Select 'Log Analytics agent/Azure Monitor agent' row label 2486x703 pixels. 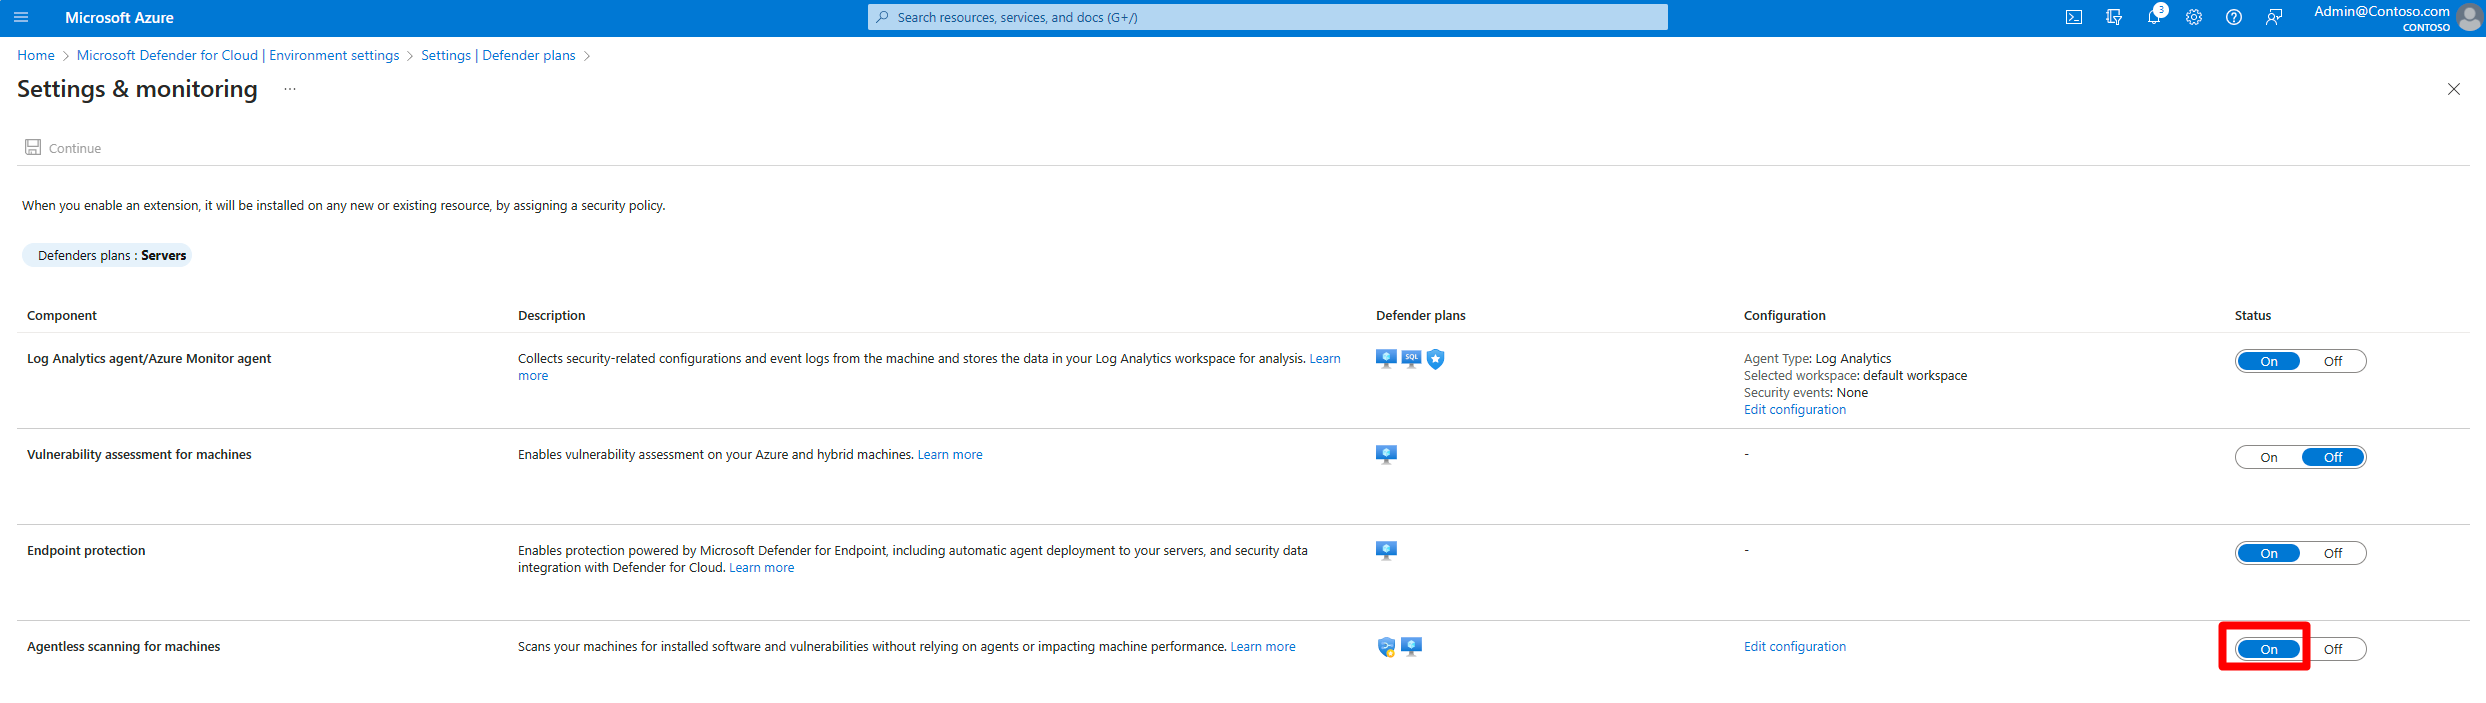click(149, 358)
